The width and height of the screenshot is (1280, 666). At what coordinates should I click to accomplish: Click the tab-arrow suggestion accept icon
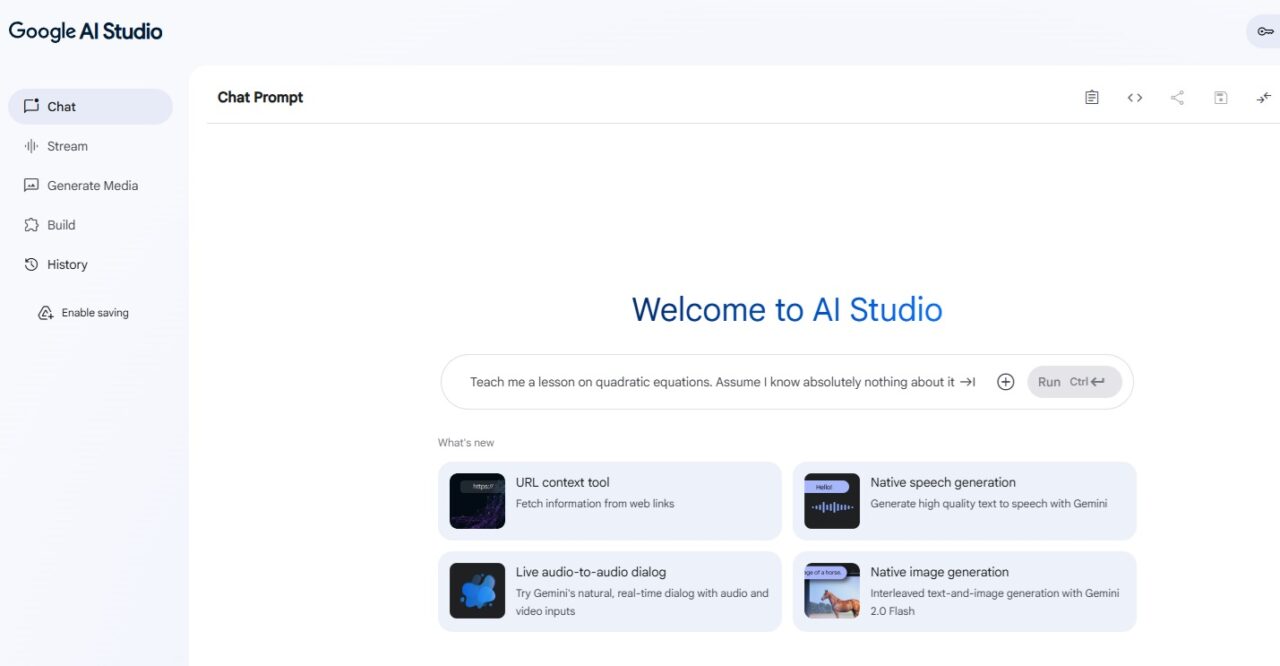tap(967, 382)
